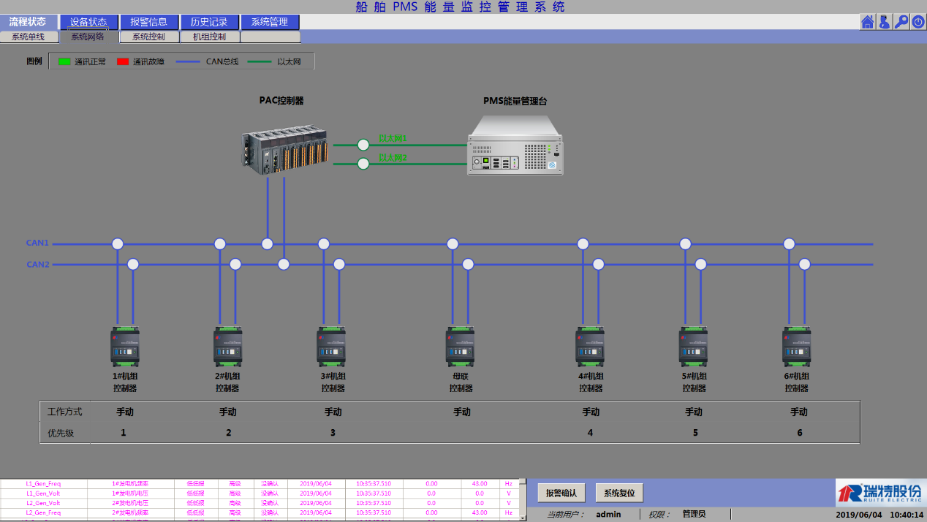Image resolution: width=927 pixels, height=522 pixels.
Task: Open the 报警信息 menu
Action: (x=149, y=22)
